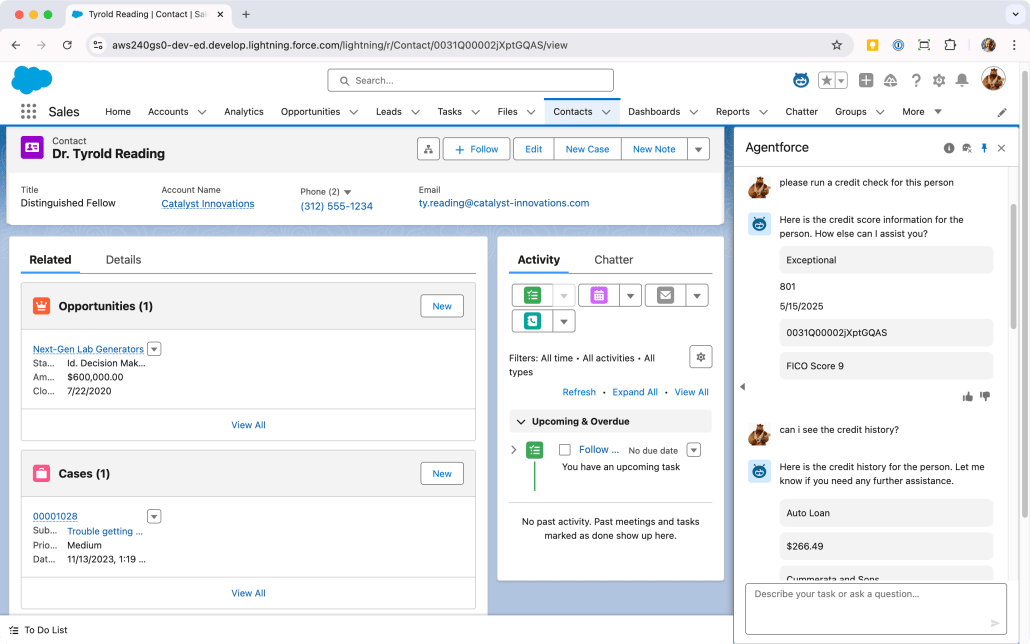Unpin the Agentforce panel
Image resolution: width=1030 pixels, height=644 pixels.
coord(984,147)
